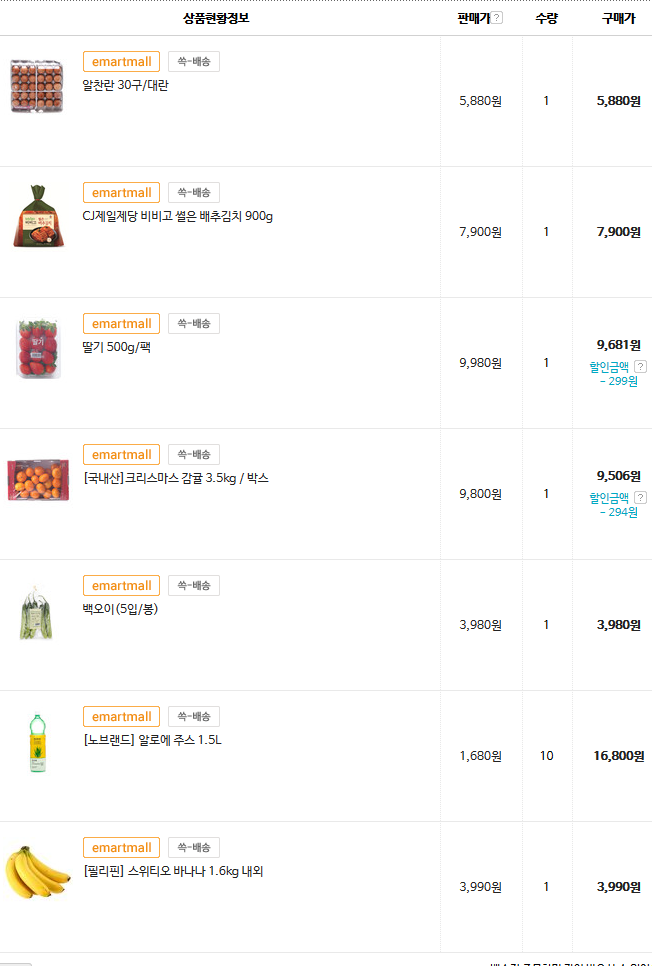Click the banana bunch thumbnail

point(37,872)
